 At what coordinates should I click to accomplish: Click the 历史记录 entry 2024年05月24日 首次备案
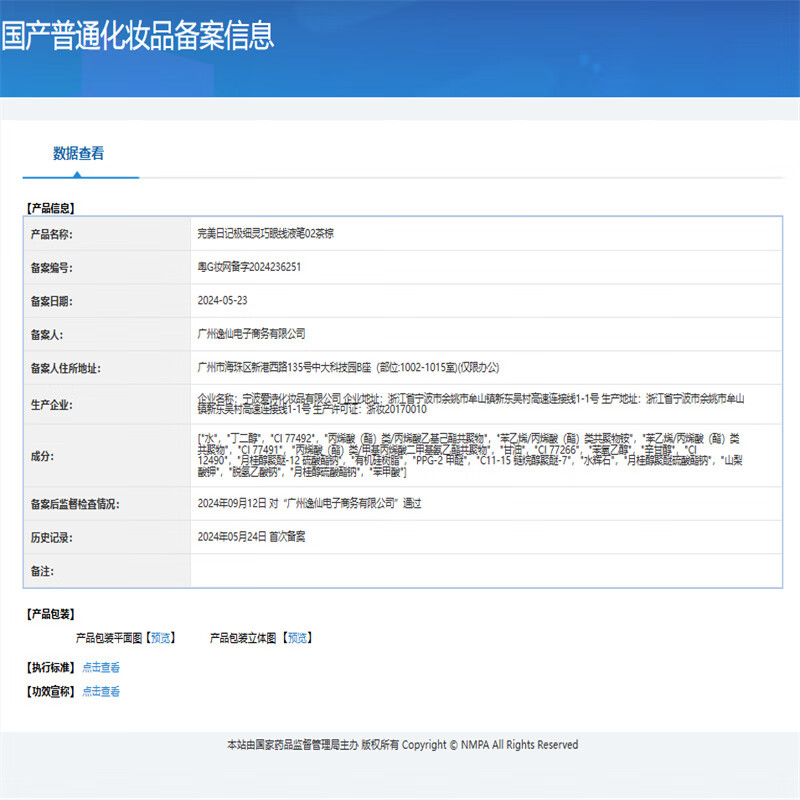coord(252,537)
